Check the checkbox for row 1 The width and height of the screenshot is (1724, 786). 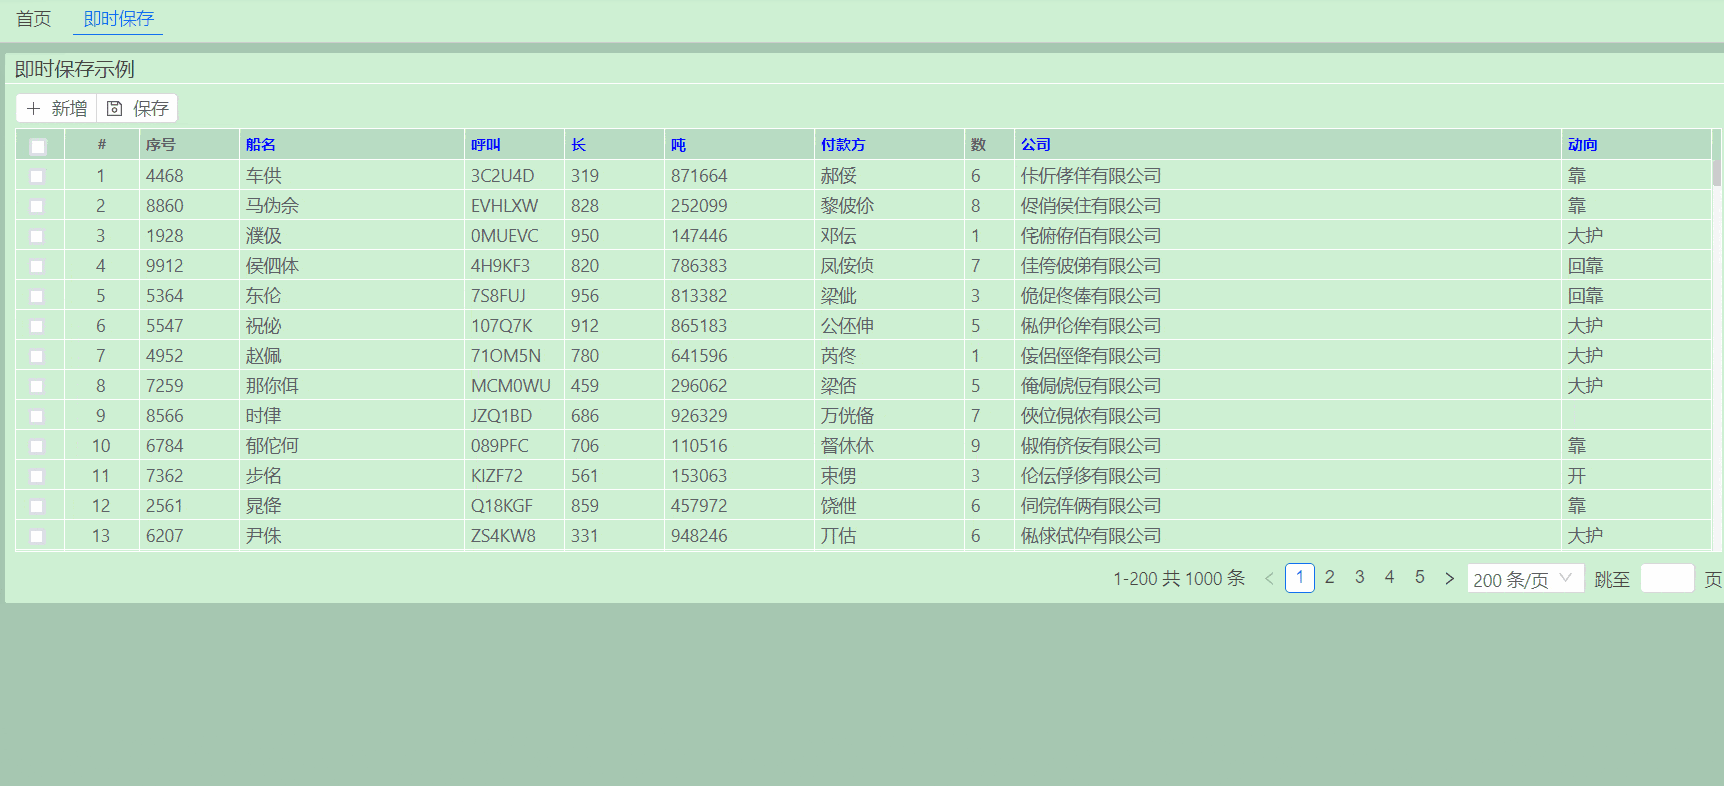pyautogui.click(x=37, y=176)
